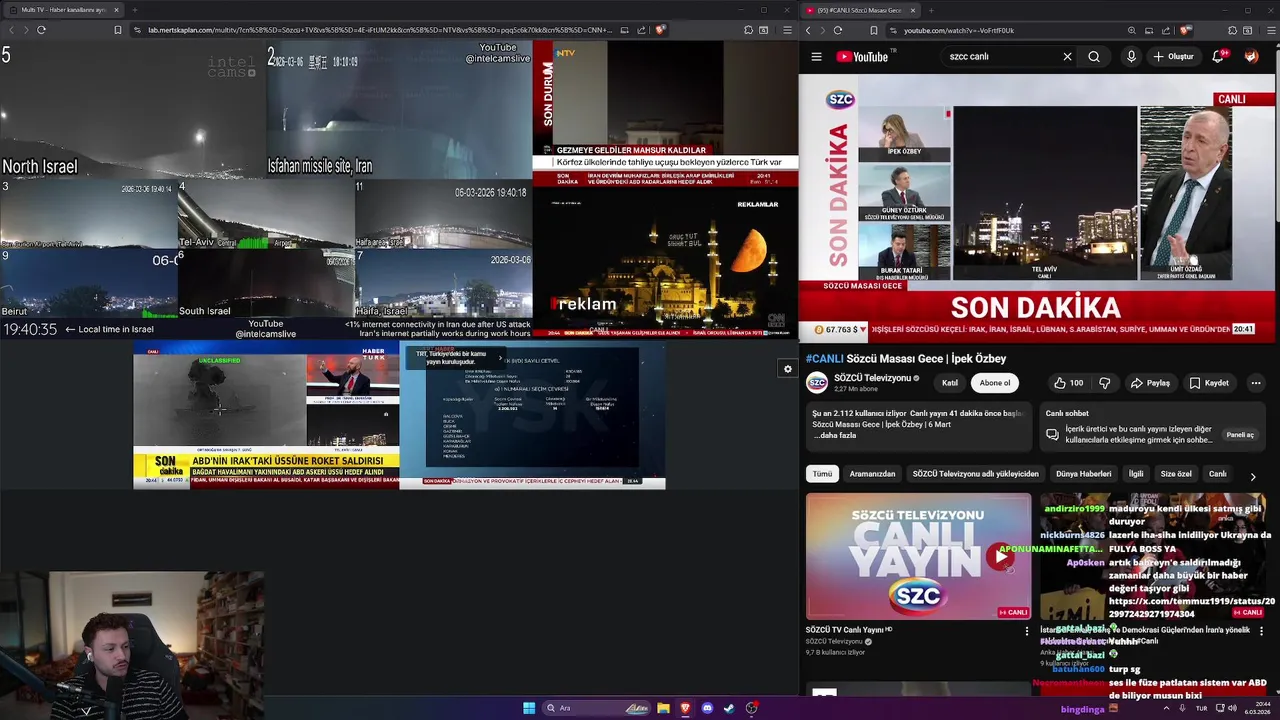Image resolution: width=1280 pixels, height=720 pixels.
Task: Go back in the YouTube window
Action: coord(808,31)
